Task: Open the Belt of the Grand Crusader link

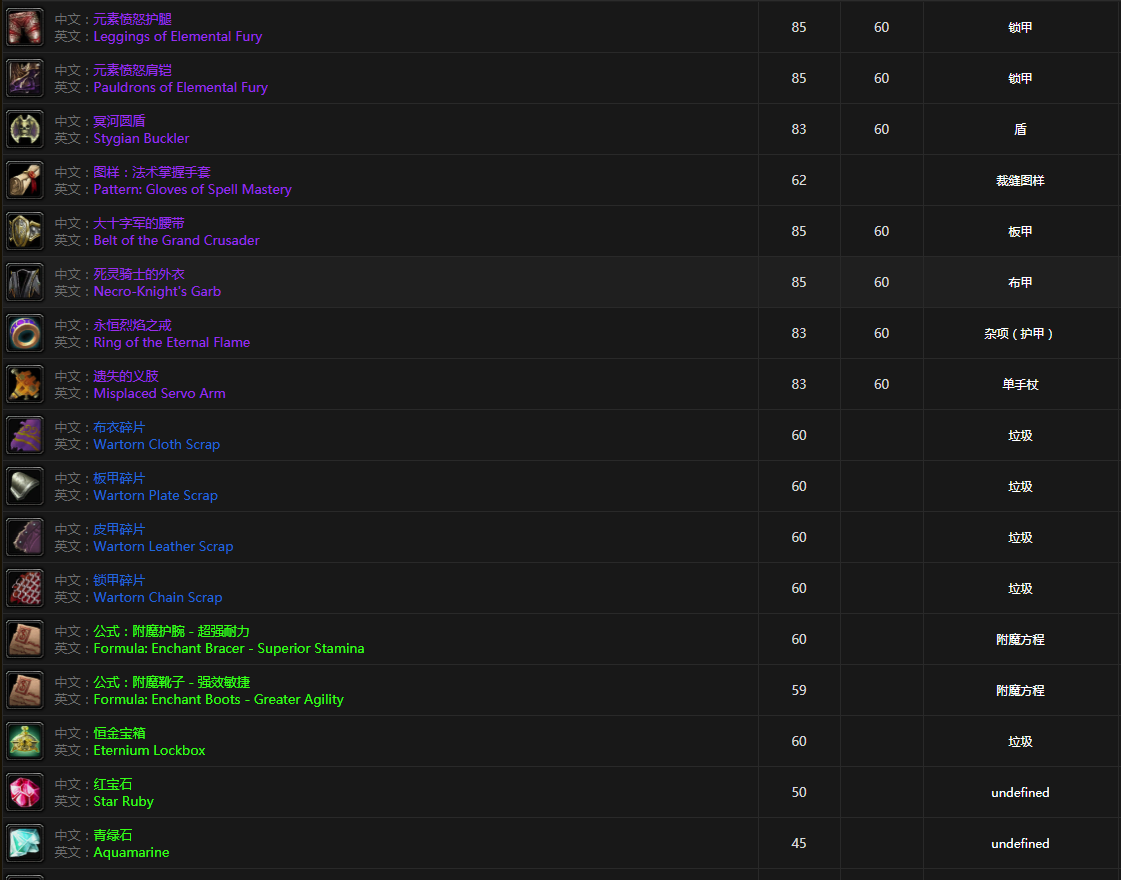Action: point(177,240)
